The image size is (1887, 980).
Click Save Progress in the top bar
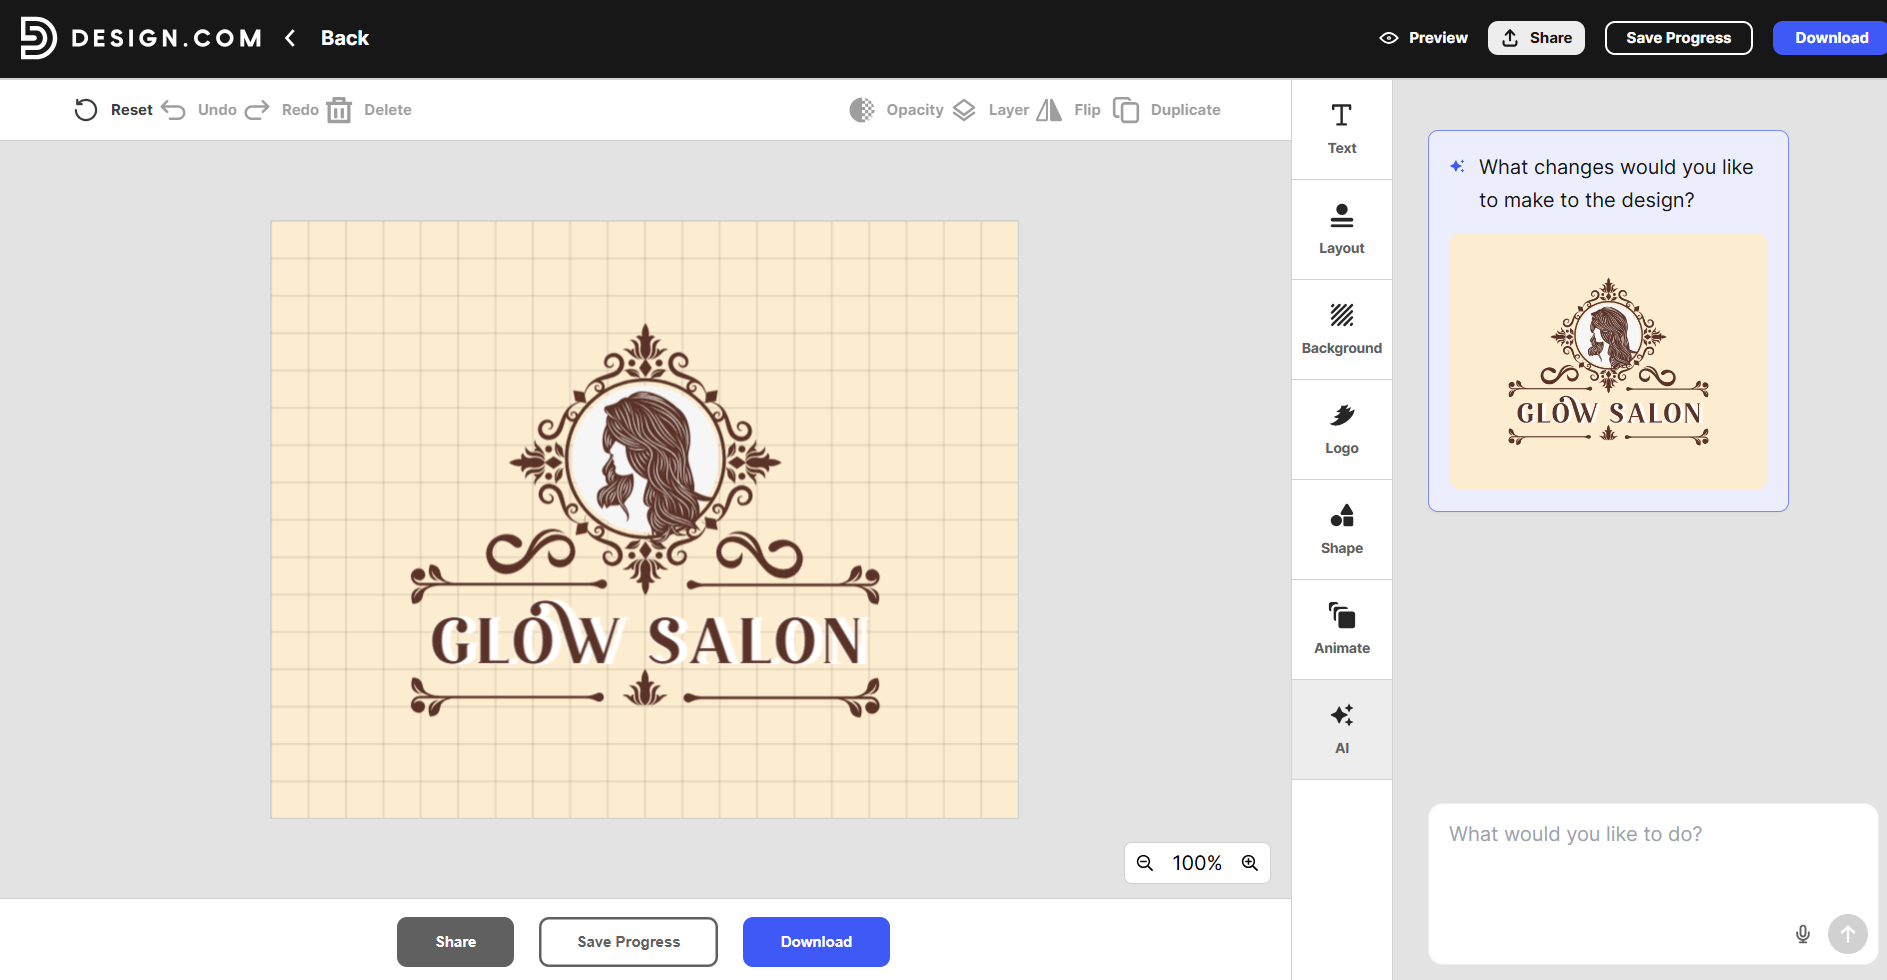tap(1678, 38)
